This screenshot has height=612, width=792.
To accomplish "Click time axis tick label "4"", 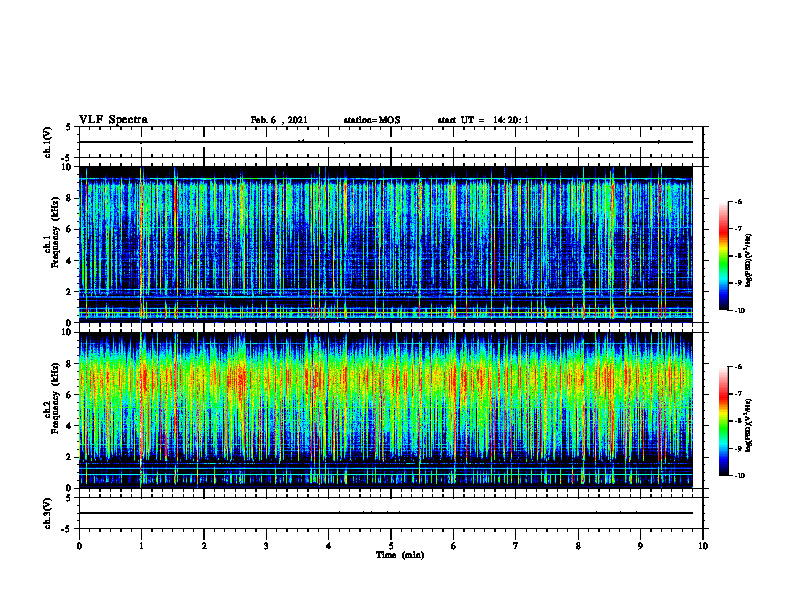I will tap(329, 546).
